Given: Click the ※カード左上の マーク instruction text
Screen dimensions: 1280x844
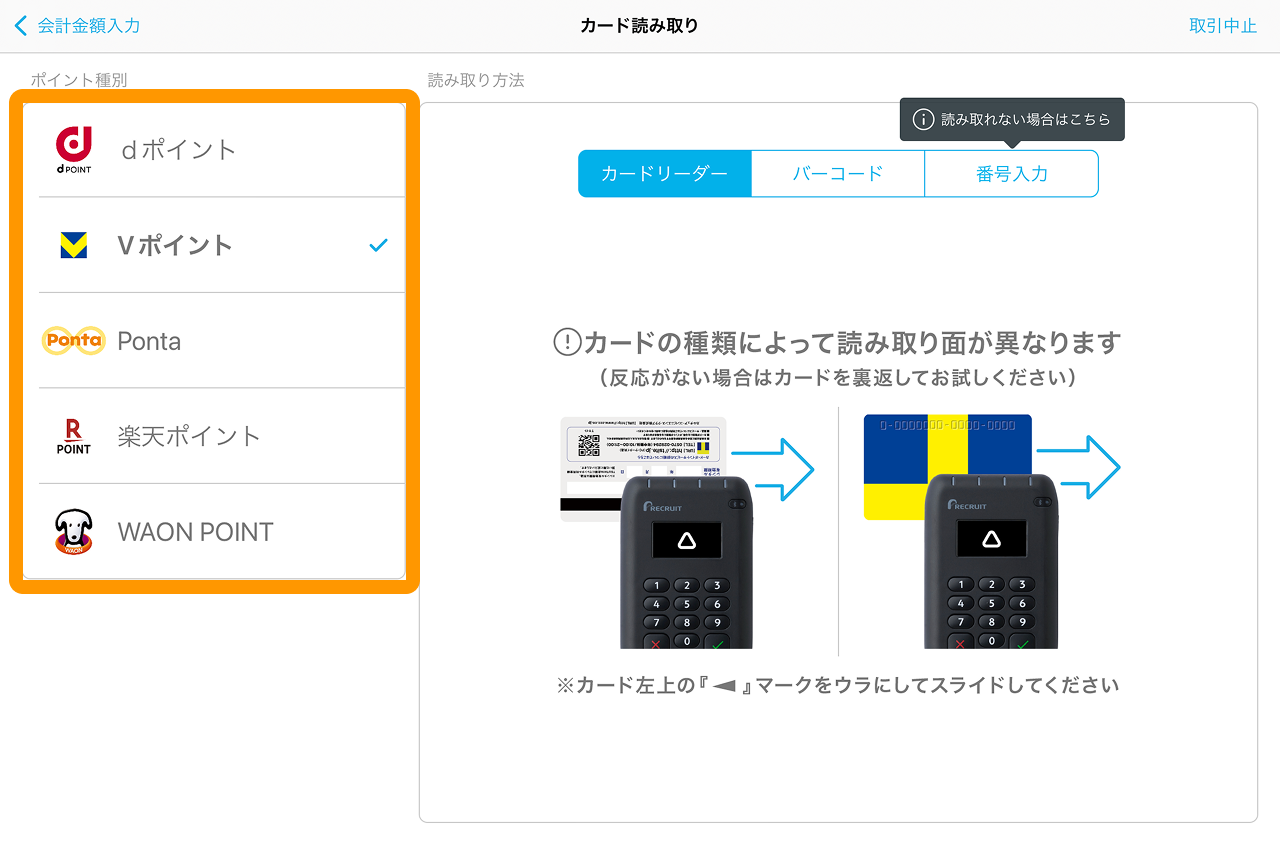Looking at the screenshot, I should 838,686.
